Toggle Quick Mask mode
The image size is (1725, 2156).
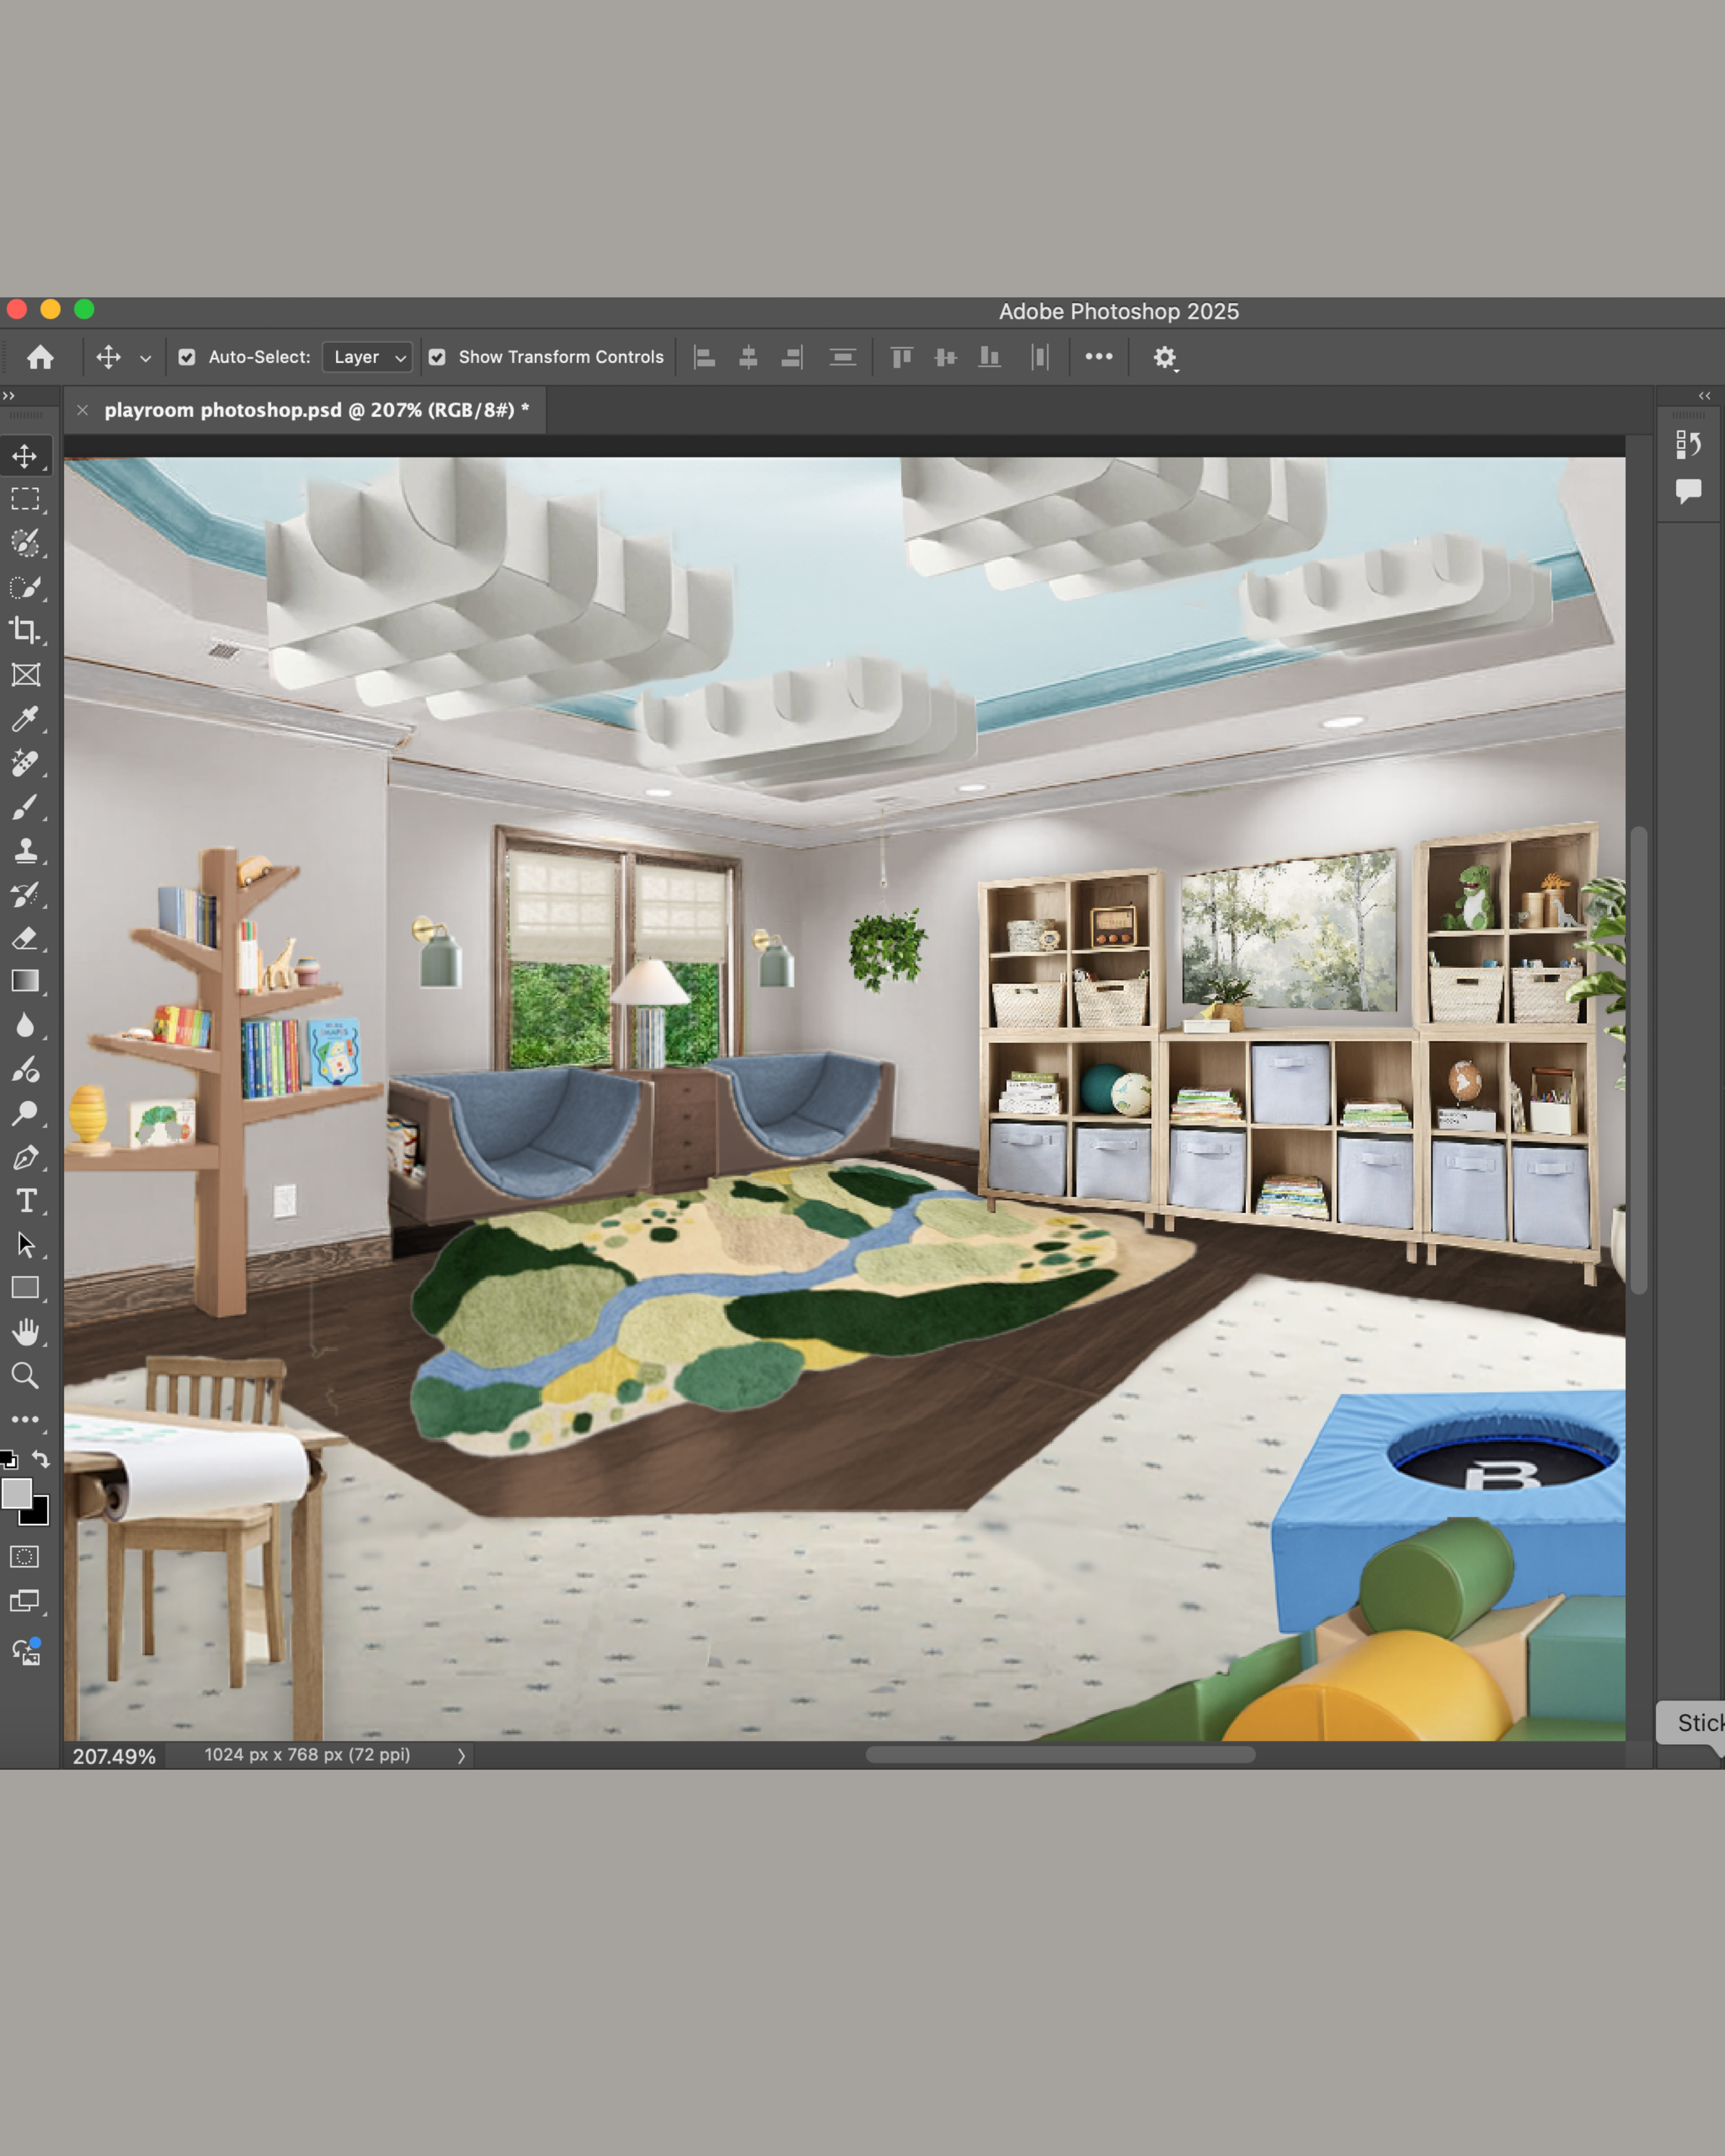[x=25, y=1557]
